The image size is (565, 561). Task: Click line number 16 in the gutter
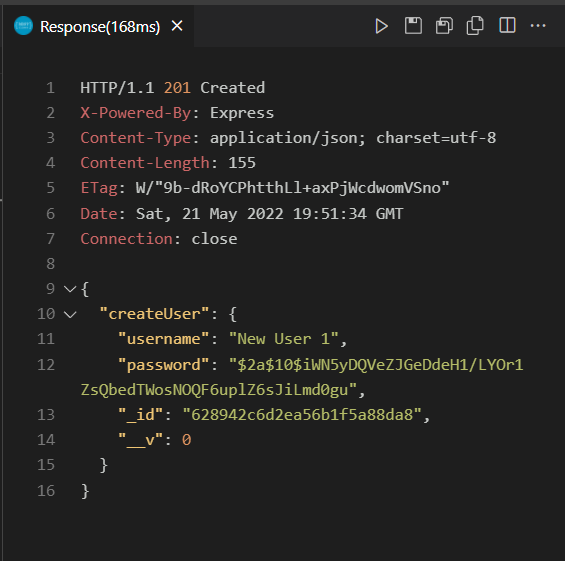[x=46, y=491]
